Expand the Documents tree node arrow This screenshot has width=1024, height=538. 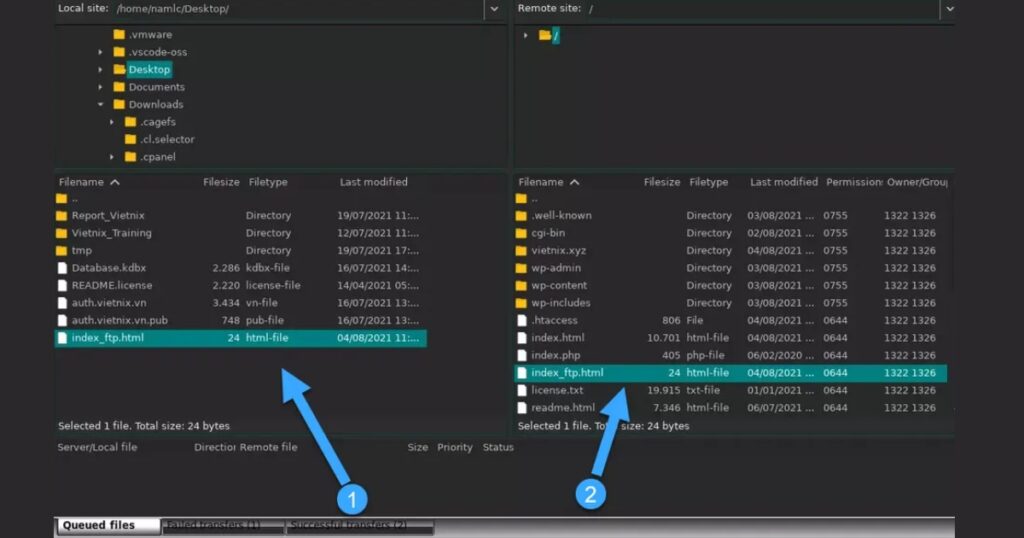(100, 87)
